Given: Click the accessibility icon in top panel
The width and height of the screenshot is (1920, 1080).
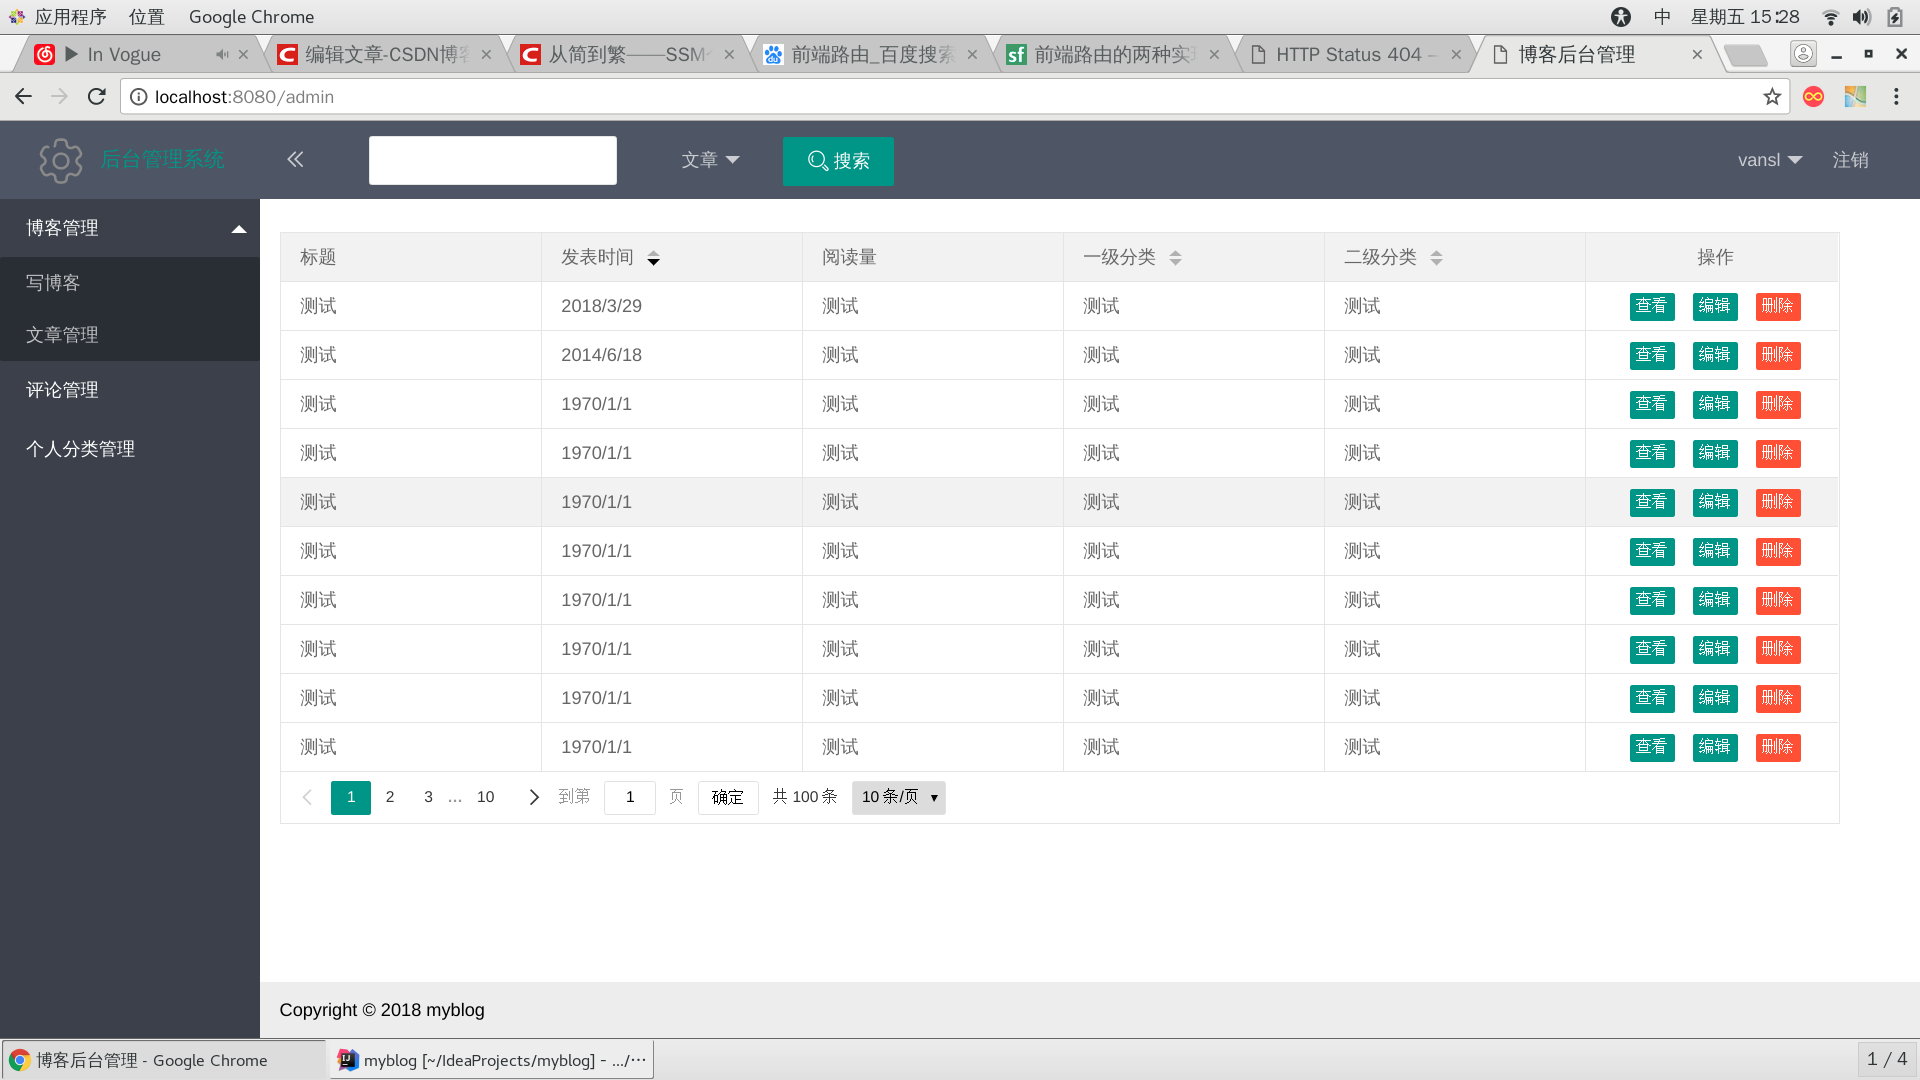Looking at the screenshot, I should point(1621,16).
